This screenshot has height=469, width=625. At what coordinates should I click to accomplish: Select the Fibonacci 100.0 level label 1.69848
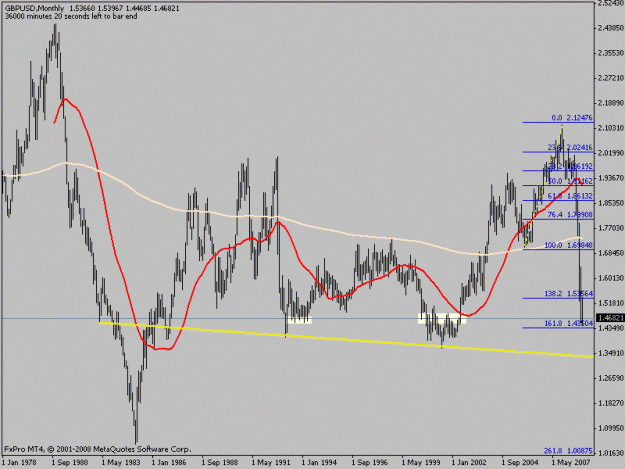[568, 245]
